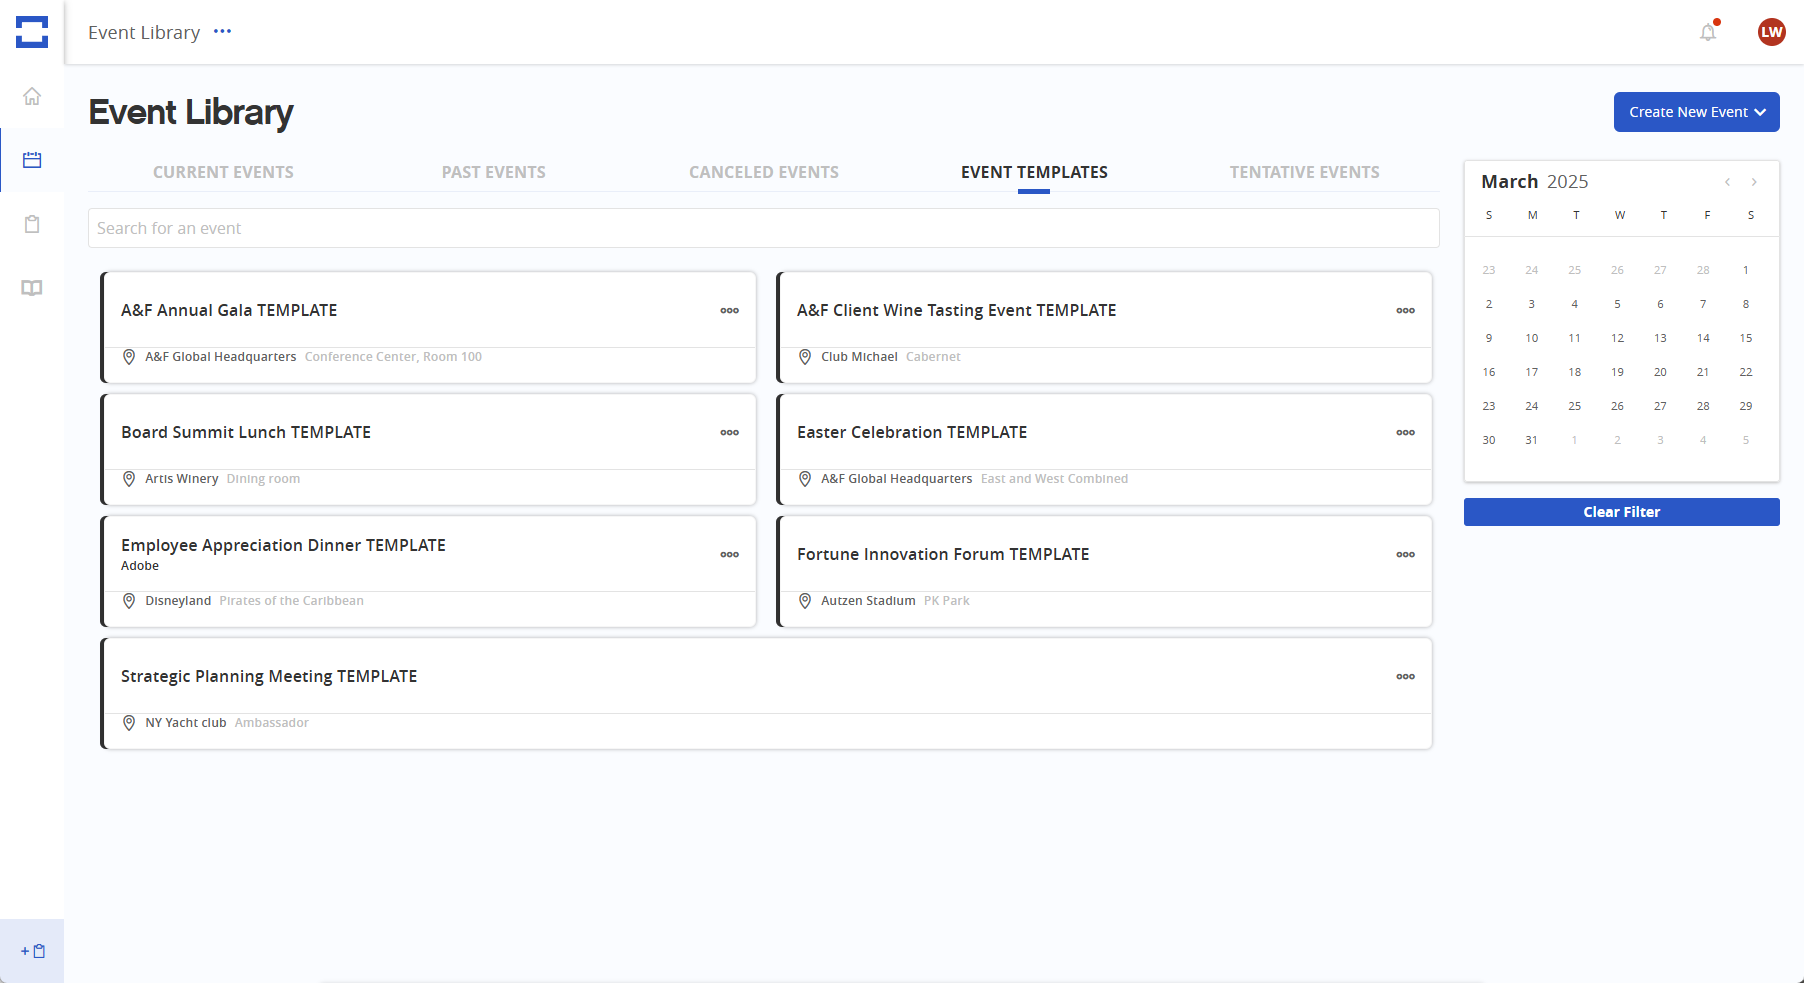This screenshot has width=1804, height=983.
Task: Click the 'Ambassador' room text
Action: 271,723
